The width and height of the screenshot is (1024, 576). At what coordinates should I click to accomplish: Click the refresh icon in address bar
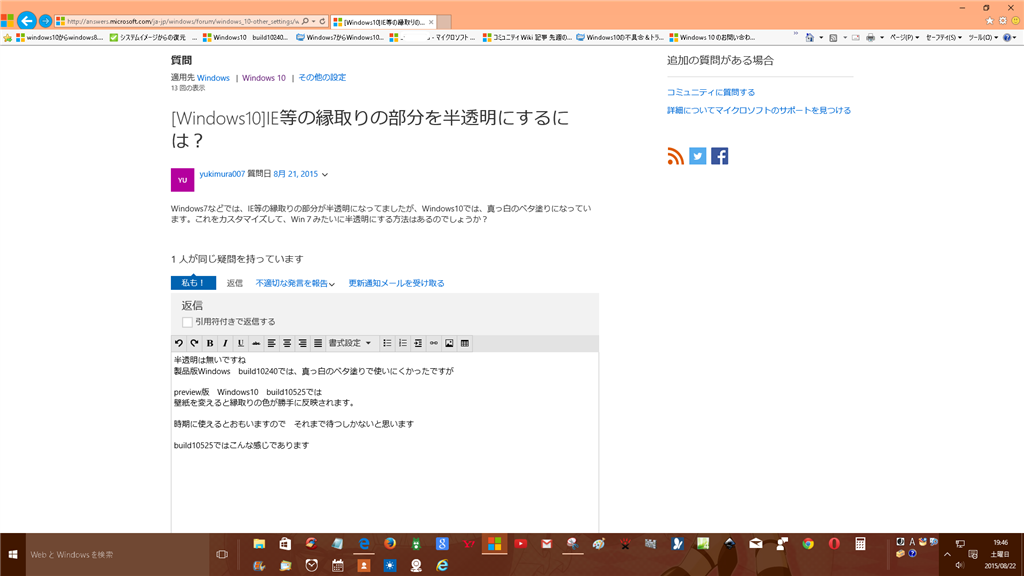click(x=322, y=22)
